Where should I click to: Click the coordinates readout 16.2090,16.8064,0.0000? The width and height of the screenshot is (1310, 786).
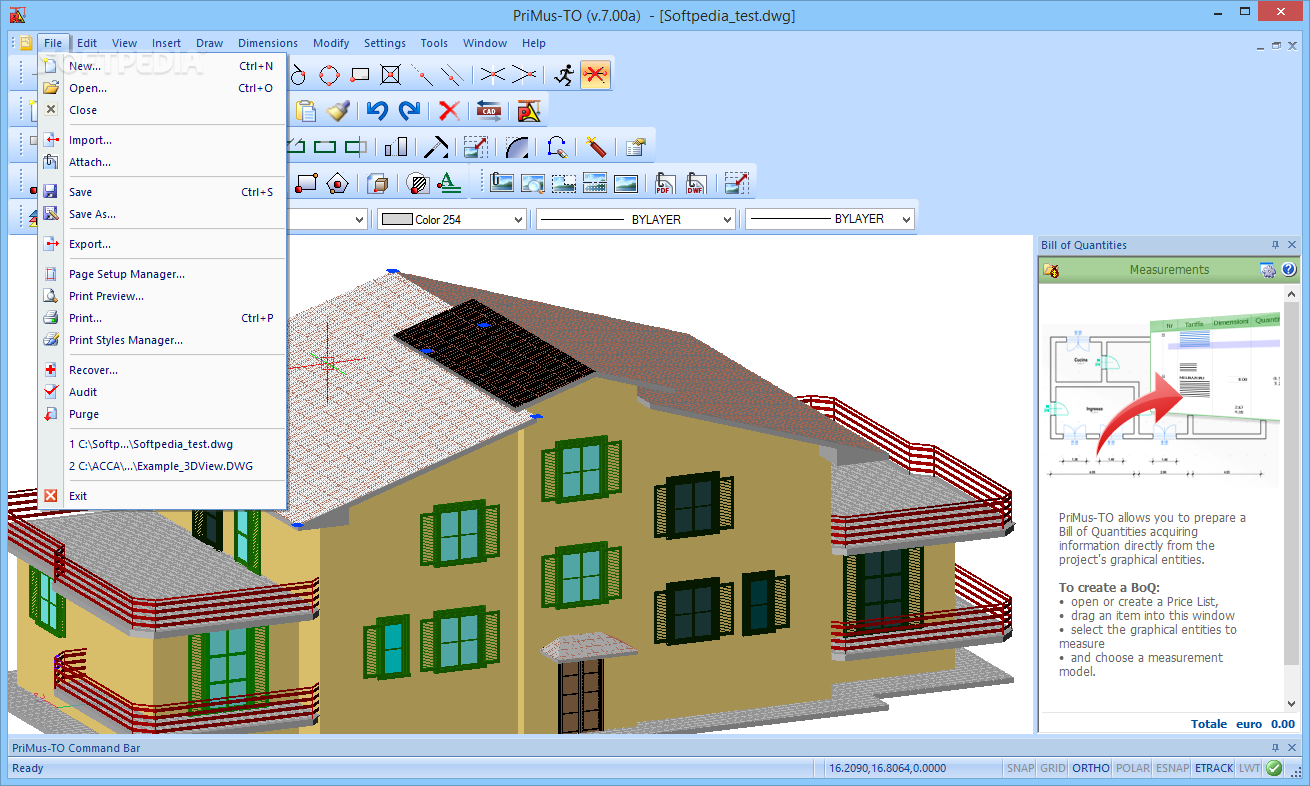coord(887,768)
